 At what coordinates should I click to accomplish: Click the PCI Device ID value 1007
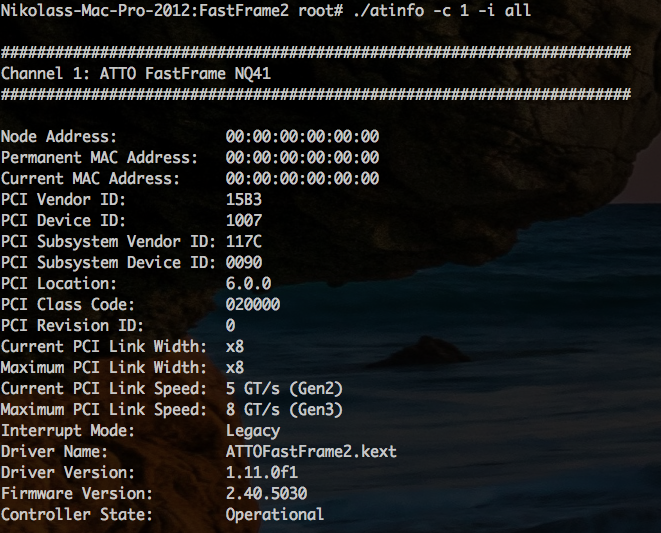[x=244, y=221]
